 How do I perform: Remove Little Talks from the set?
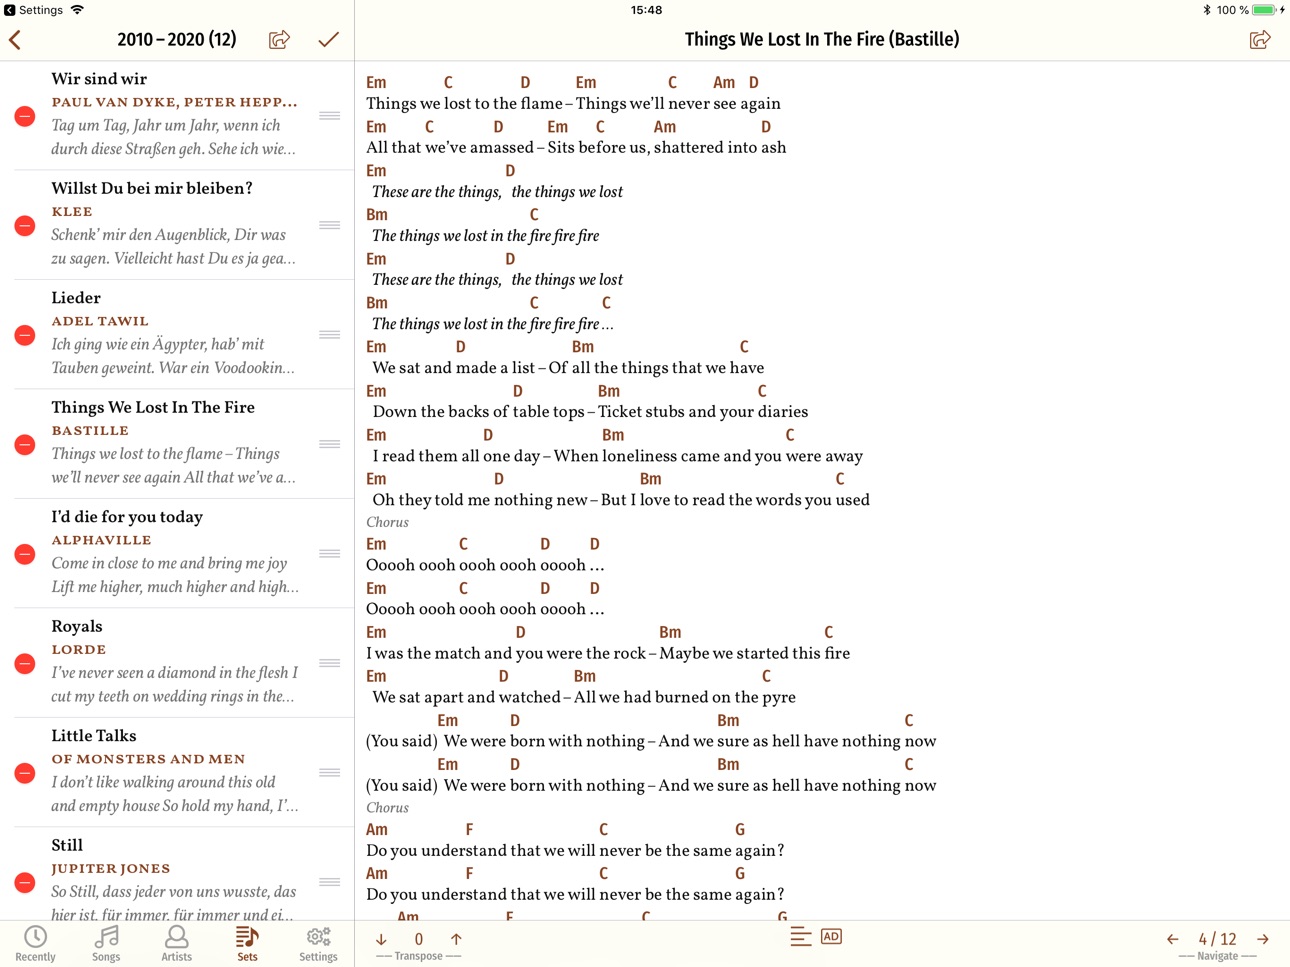(25, 773)
